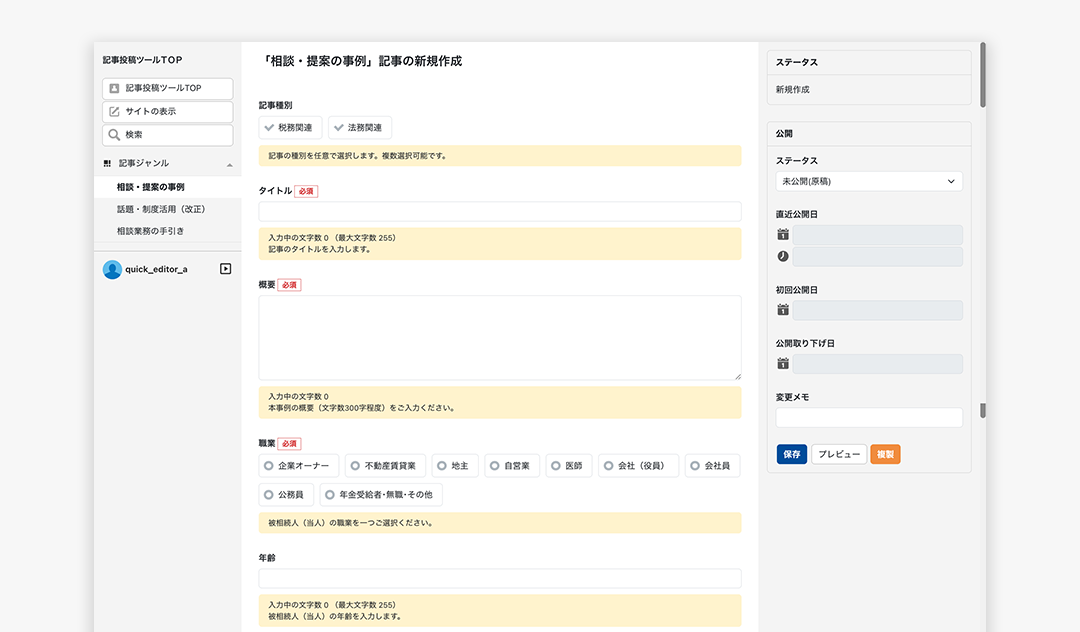This screenshot has height=632, width=1080.
Task: Click the サイトの表示 pencil icon
Action: [113, 111]
